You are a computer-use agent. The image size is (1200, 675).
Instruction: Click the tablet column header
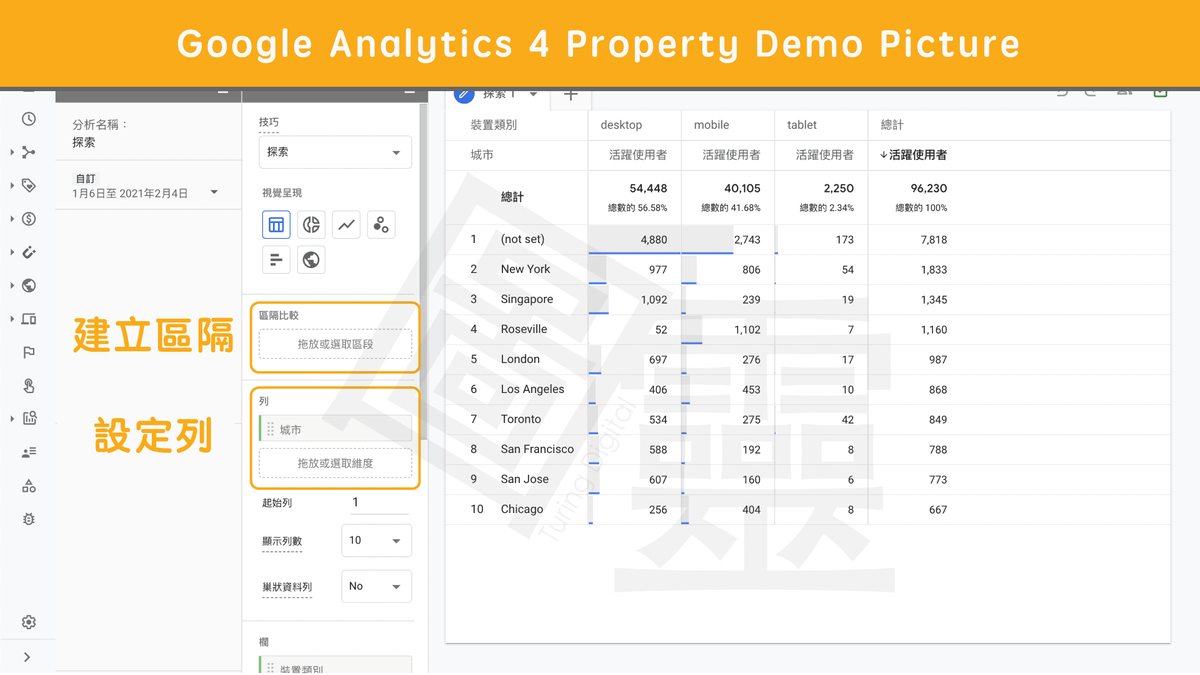(802, 125)
